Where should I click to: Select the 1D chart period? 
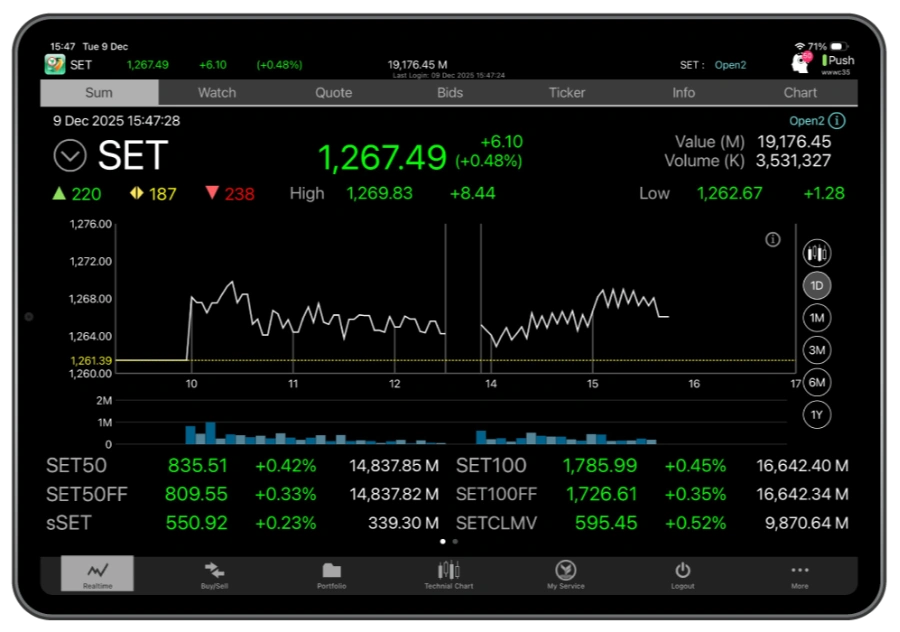click(817, 286)
